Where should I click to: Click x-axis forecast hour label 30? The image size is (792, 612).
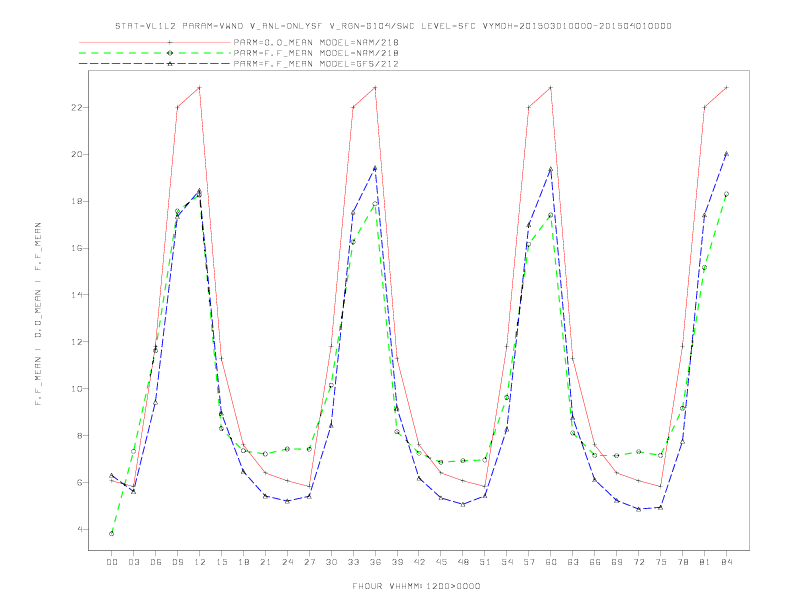click(x=331, y=562)
